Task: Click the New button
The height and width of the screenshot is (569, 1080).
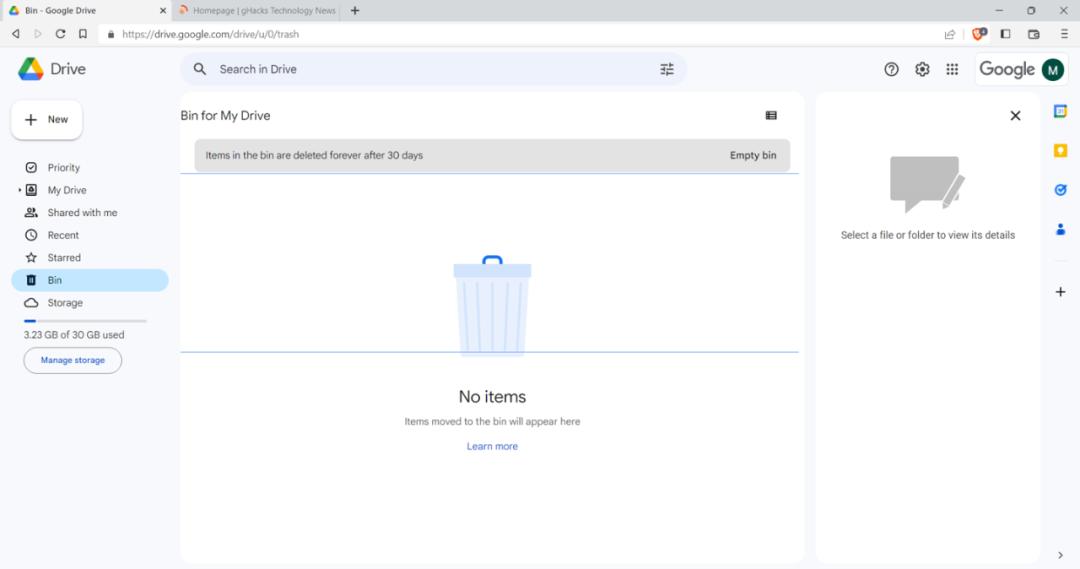Action: point(46,120)
